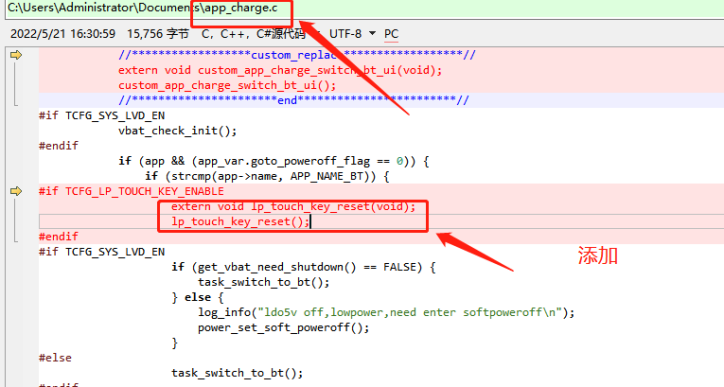Place cursor on lp_touch_key_reset(); call line
The height and width of the screenshot is (387, 724).
pyautogui.click(x=240, y=222)
